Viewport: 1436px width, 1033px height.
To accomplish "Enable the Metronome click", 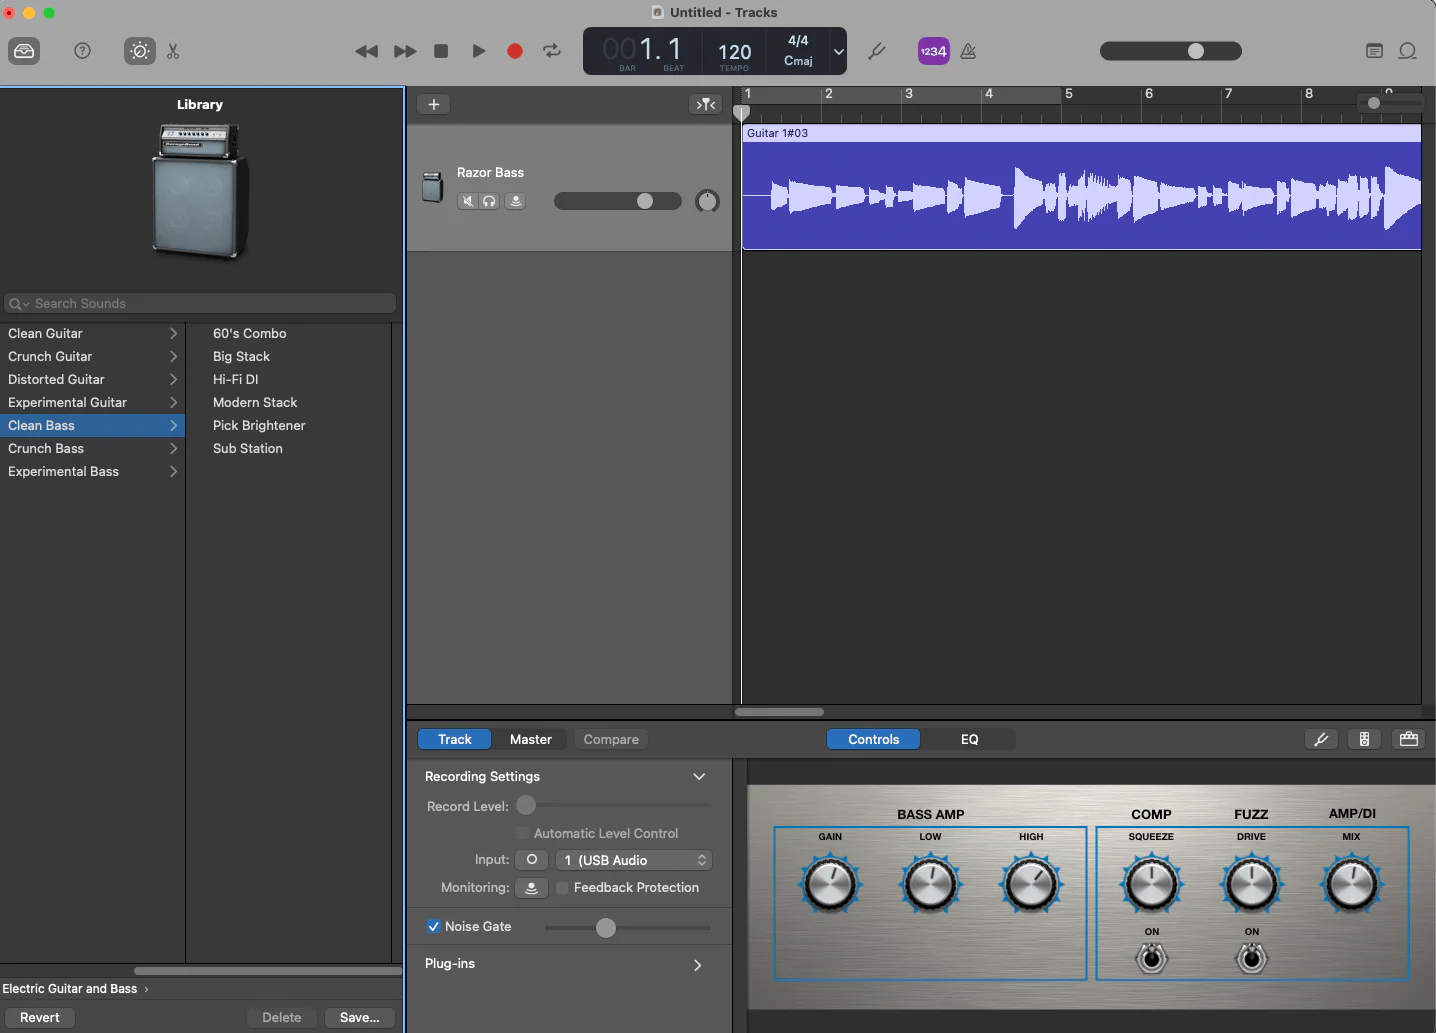I will 968,51.
